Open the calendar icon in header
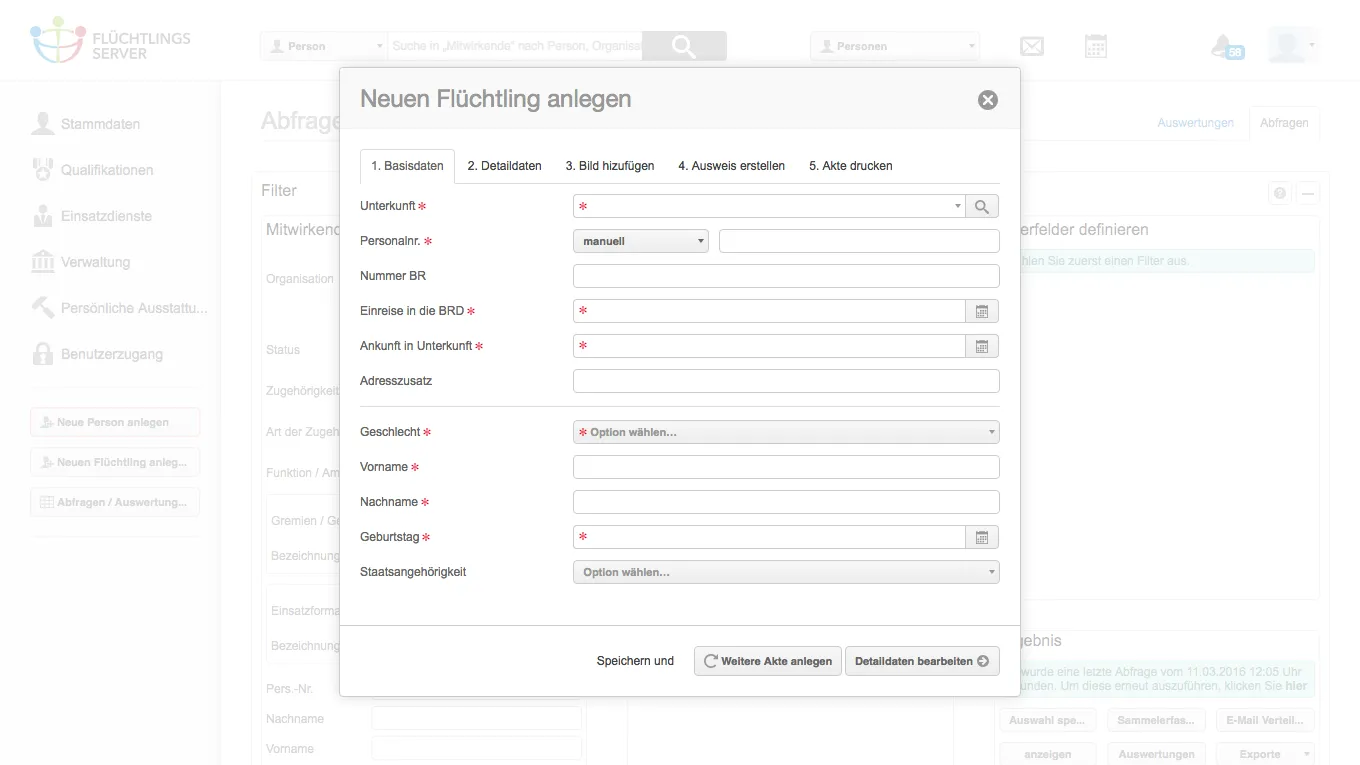This screenshot has width=1360, height=765. pyautogui.click(x=1096, y=46)
